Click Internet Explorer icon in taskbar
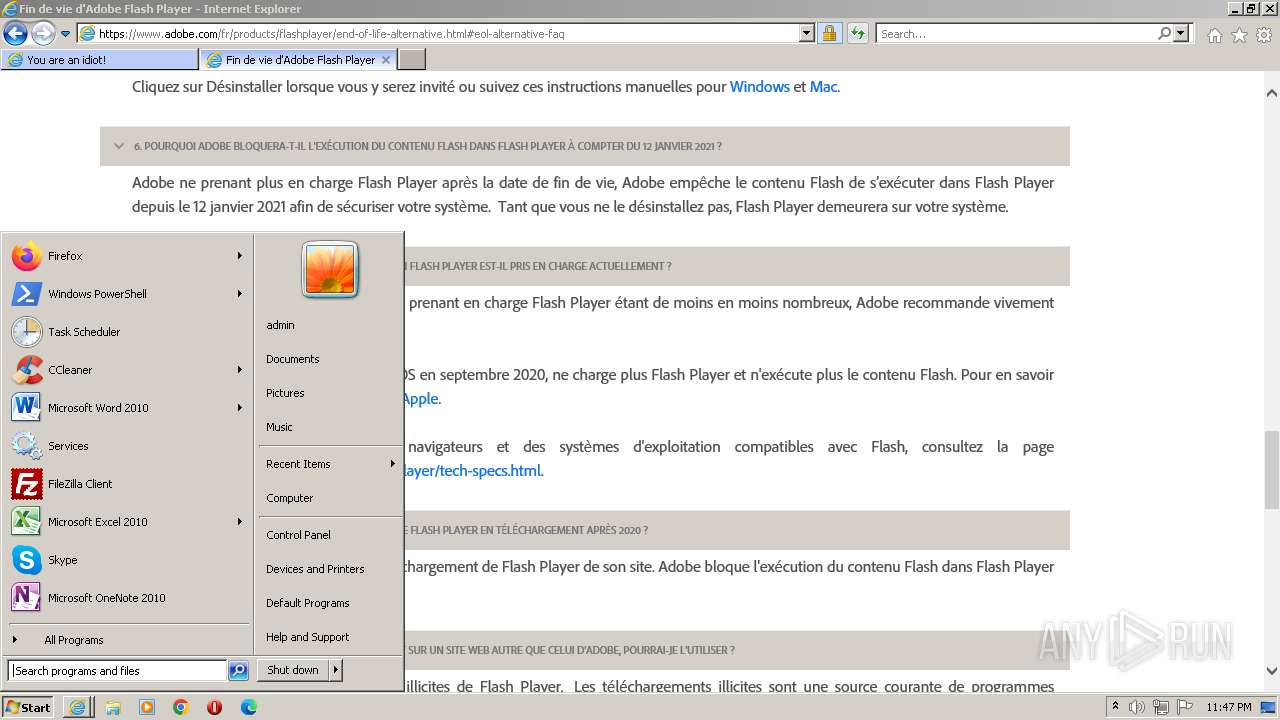Screen dimensions: 1280x720 (x=77, y=707)
